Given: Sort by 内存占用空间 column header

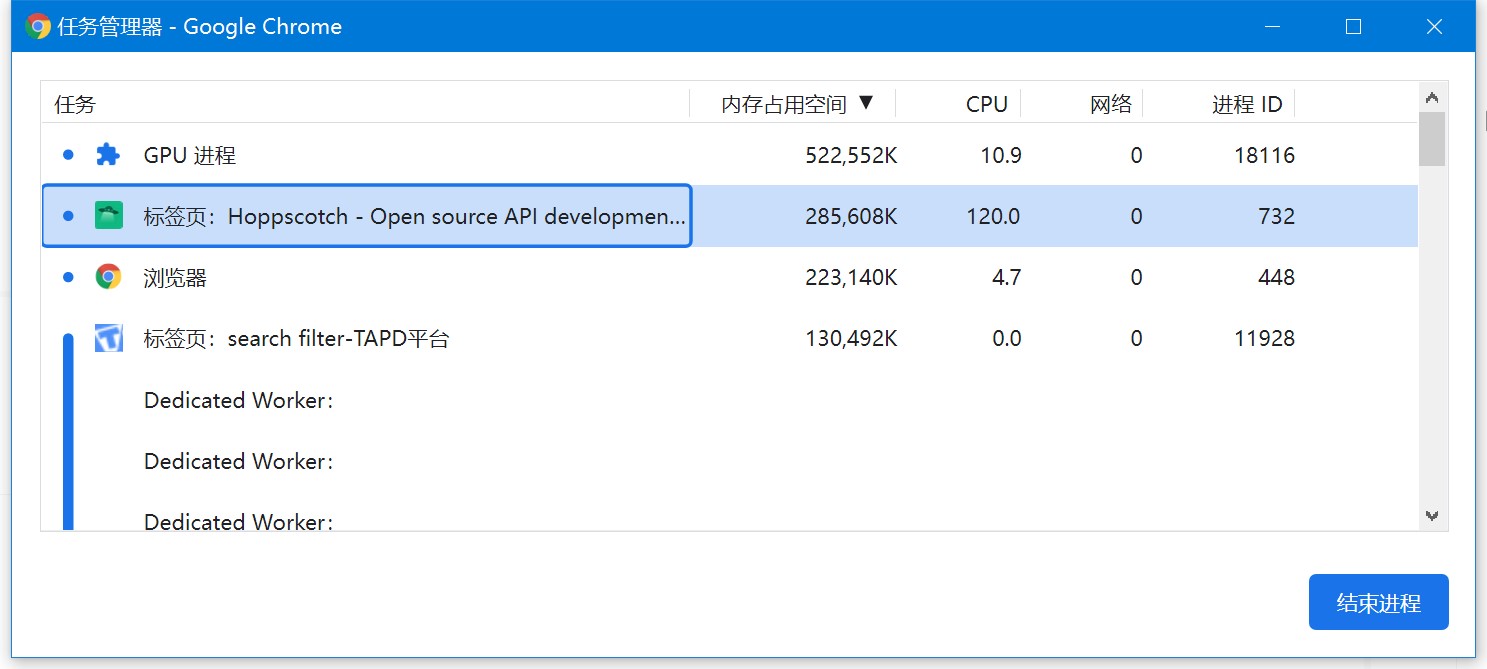Looking at the screenshot, I should [793, 104].
